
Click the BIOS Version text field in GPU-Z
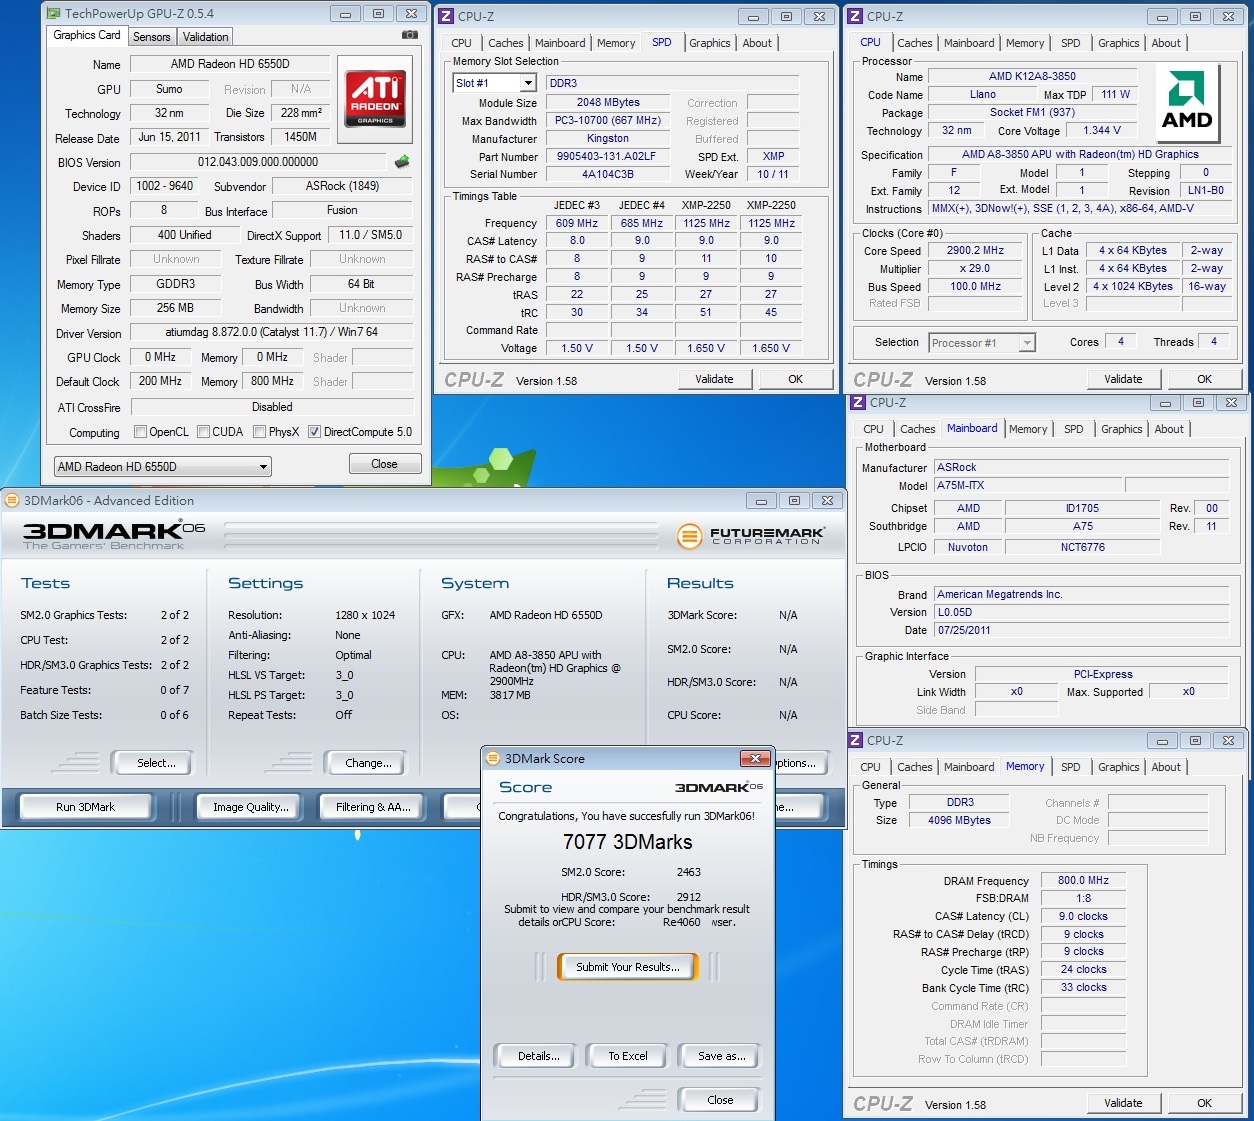(258, 162)
